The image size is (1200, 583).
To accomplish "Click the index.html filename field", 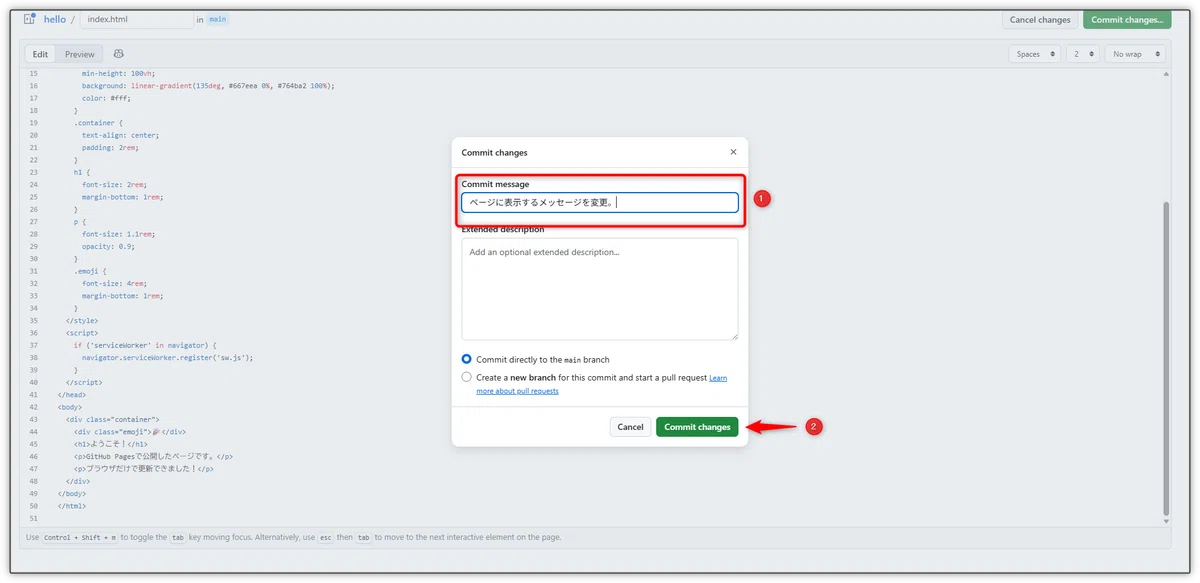I will coord(136,19).
